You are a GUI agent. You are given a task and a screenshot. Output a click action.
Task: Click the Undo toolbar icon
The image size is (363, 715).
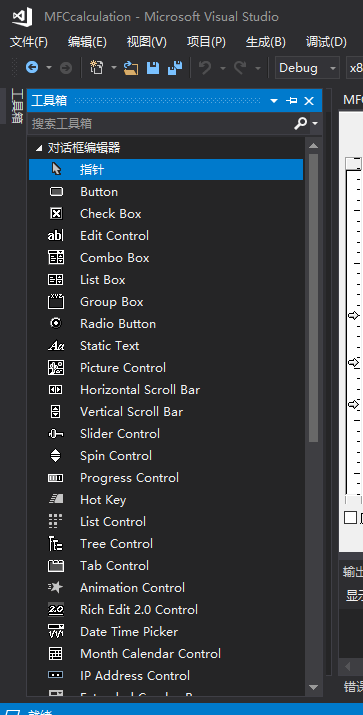coord(205,68)
